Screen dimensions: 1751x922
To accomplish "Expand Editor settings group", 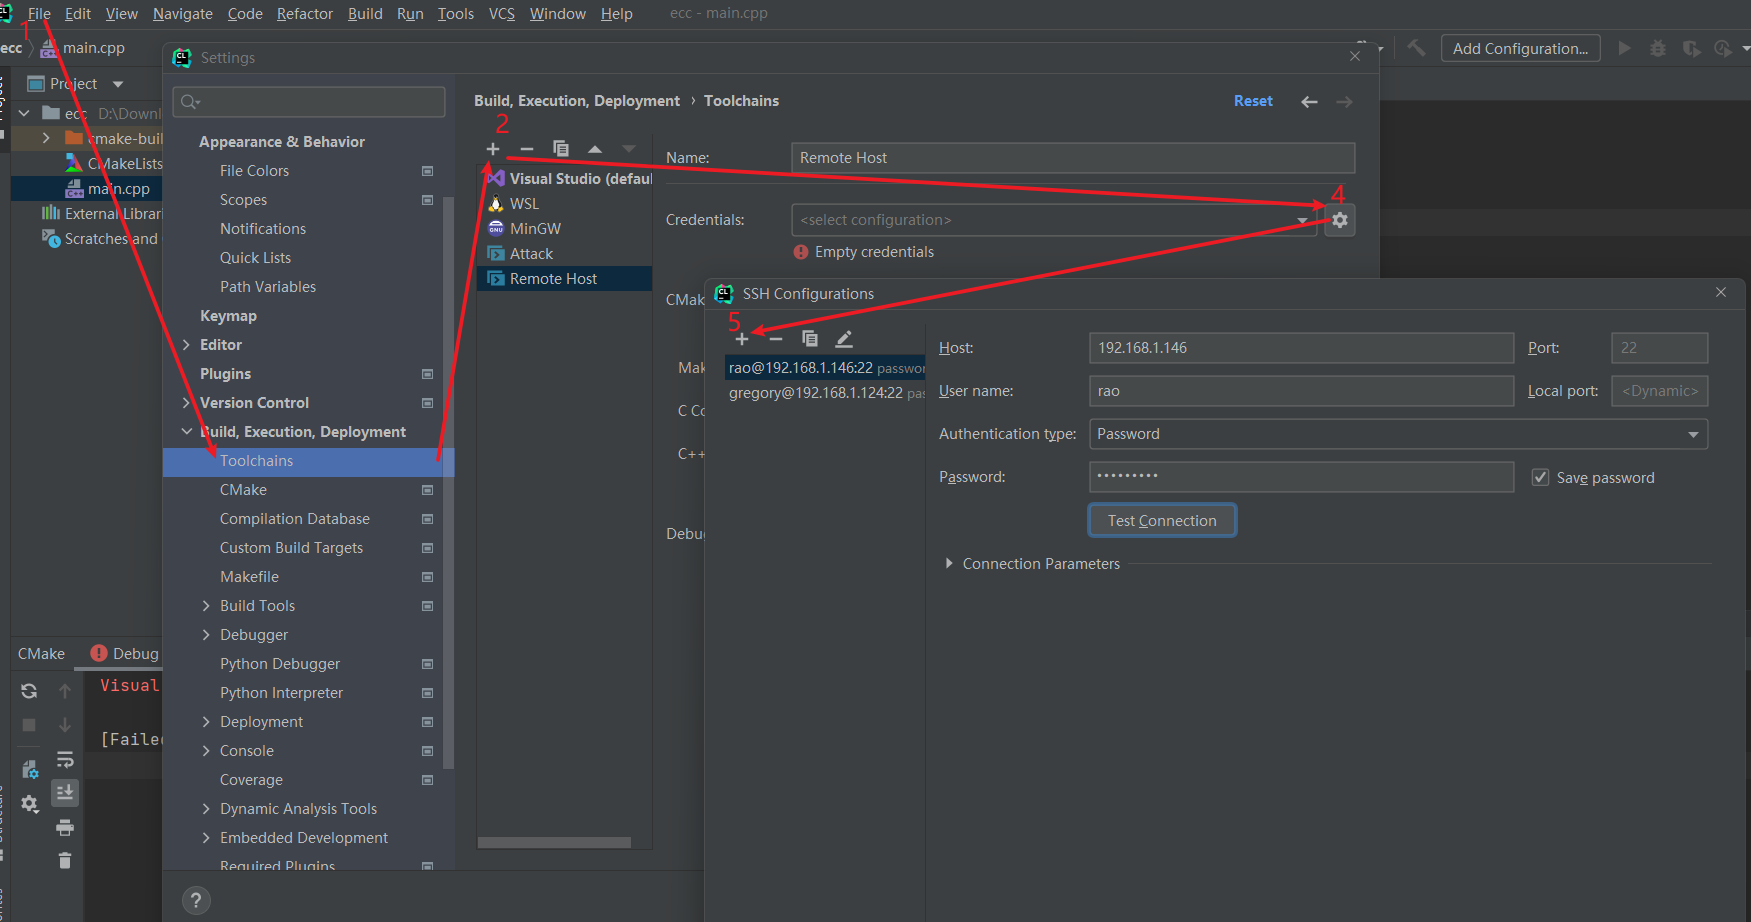I will tap(186, 345).
